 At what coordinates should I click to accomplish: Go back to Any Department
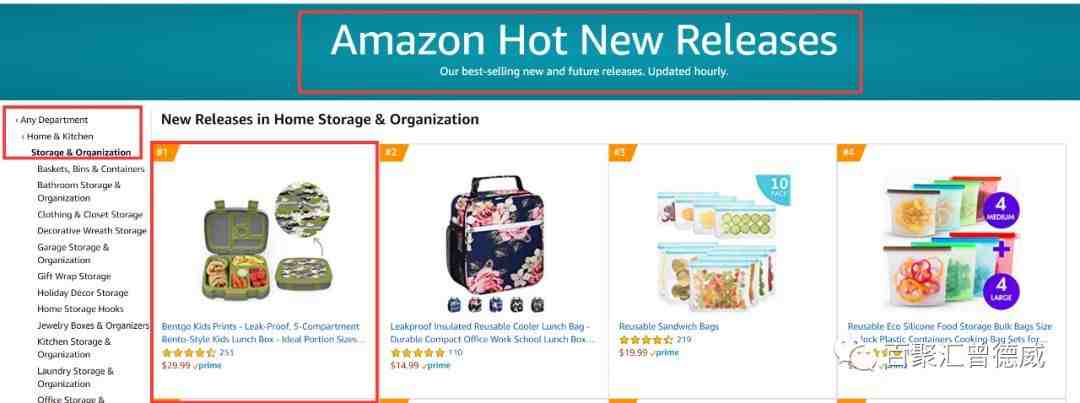click(x=54, y=120)
